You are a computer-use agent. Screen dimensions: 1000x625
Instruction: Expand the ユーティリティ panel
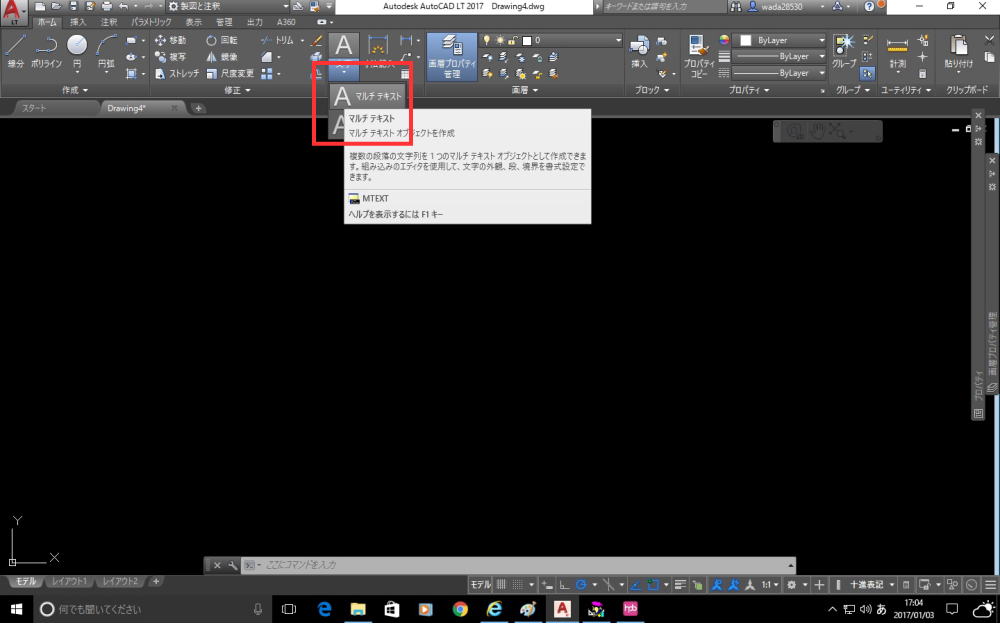click(x=906, y=91)
